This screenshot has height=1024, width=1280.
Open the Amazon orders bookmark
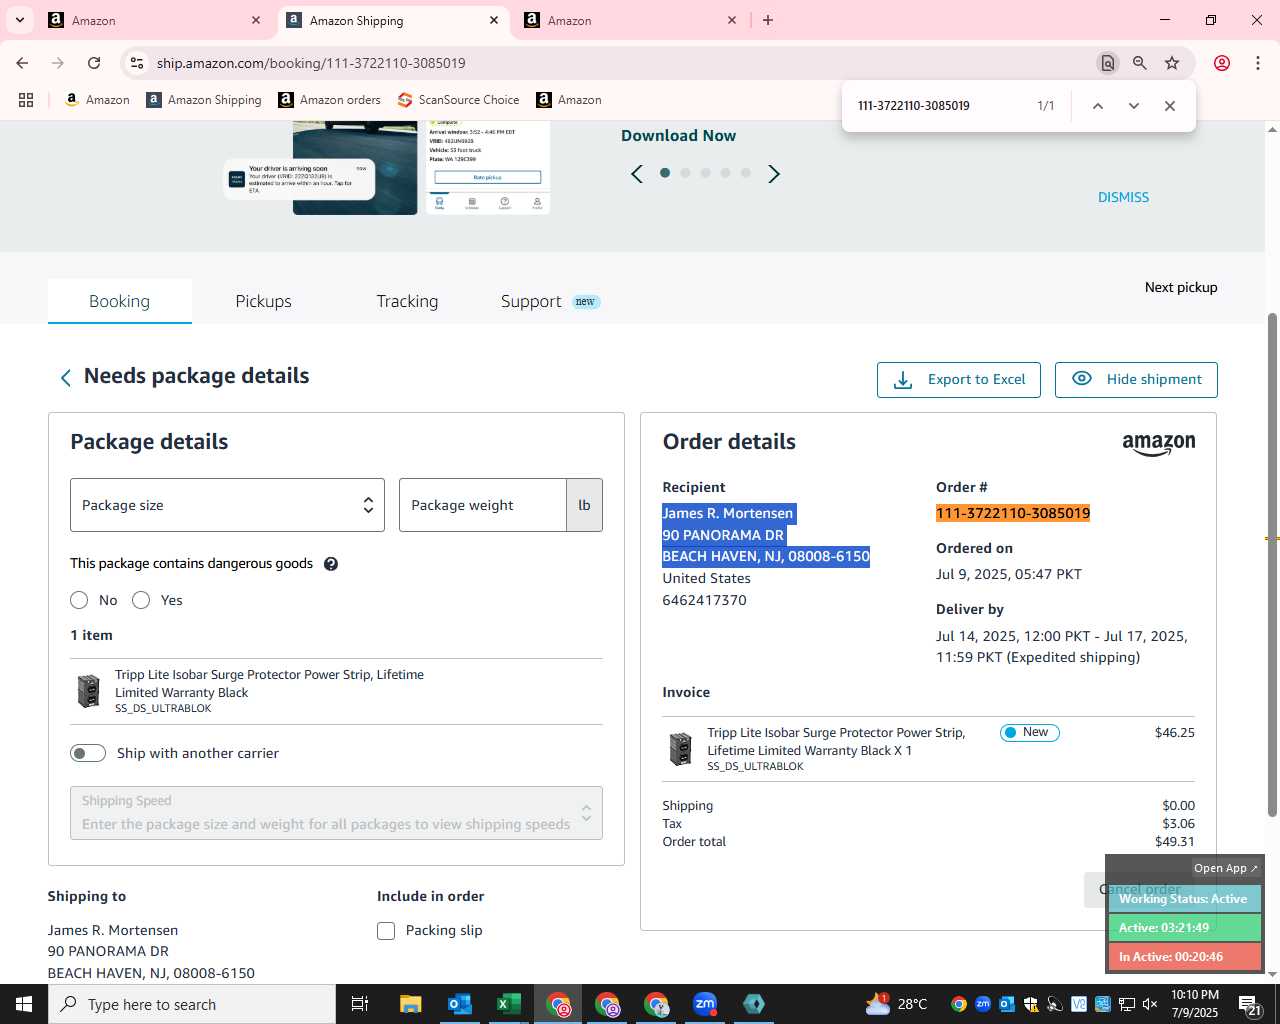click(x=329, y=100)
